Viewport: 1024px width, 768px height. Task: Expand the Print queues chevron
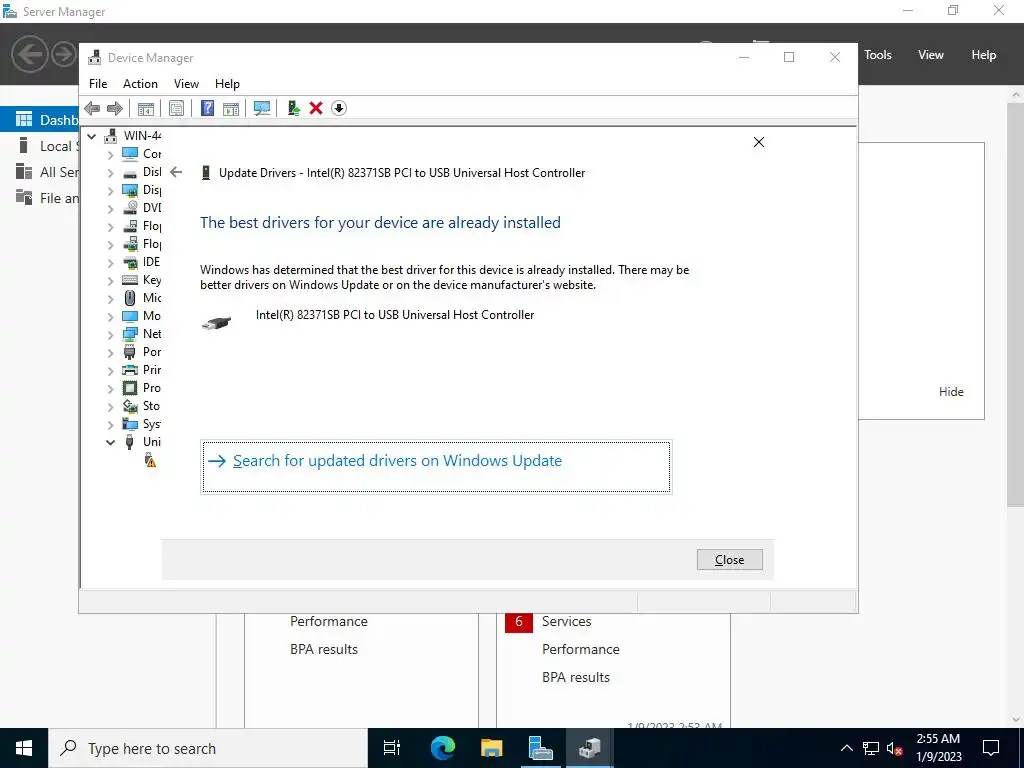tap(110, 371)
